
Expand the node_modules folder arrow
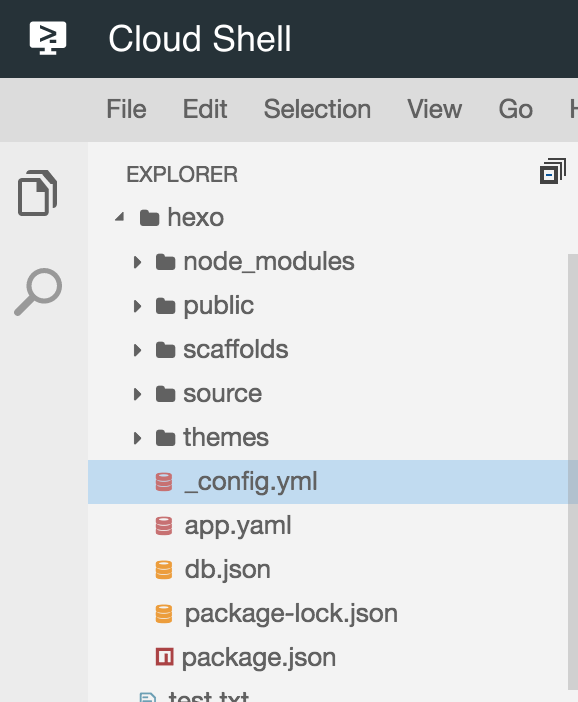tap(137, 262)
